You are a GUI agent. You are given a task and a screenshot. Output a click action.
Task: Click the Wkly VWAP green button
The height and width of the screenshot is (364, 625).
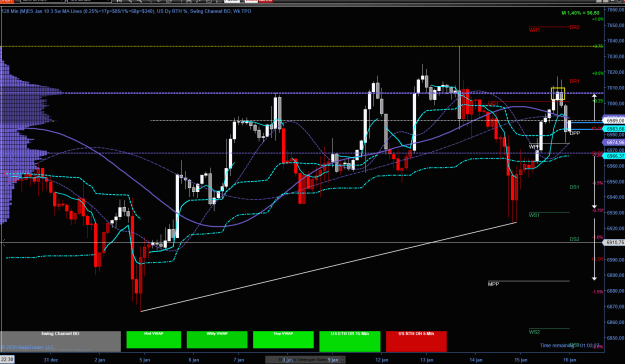pyautogui.click(x=217, y=340)
